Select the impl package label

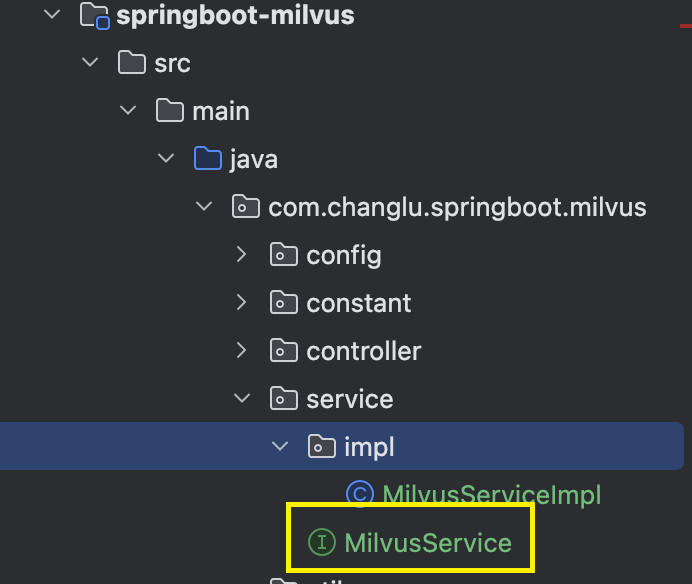coord(369,448)
